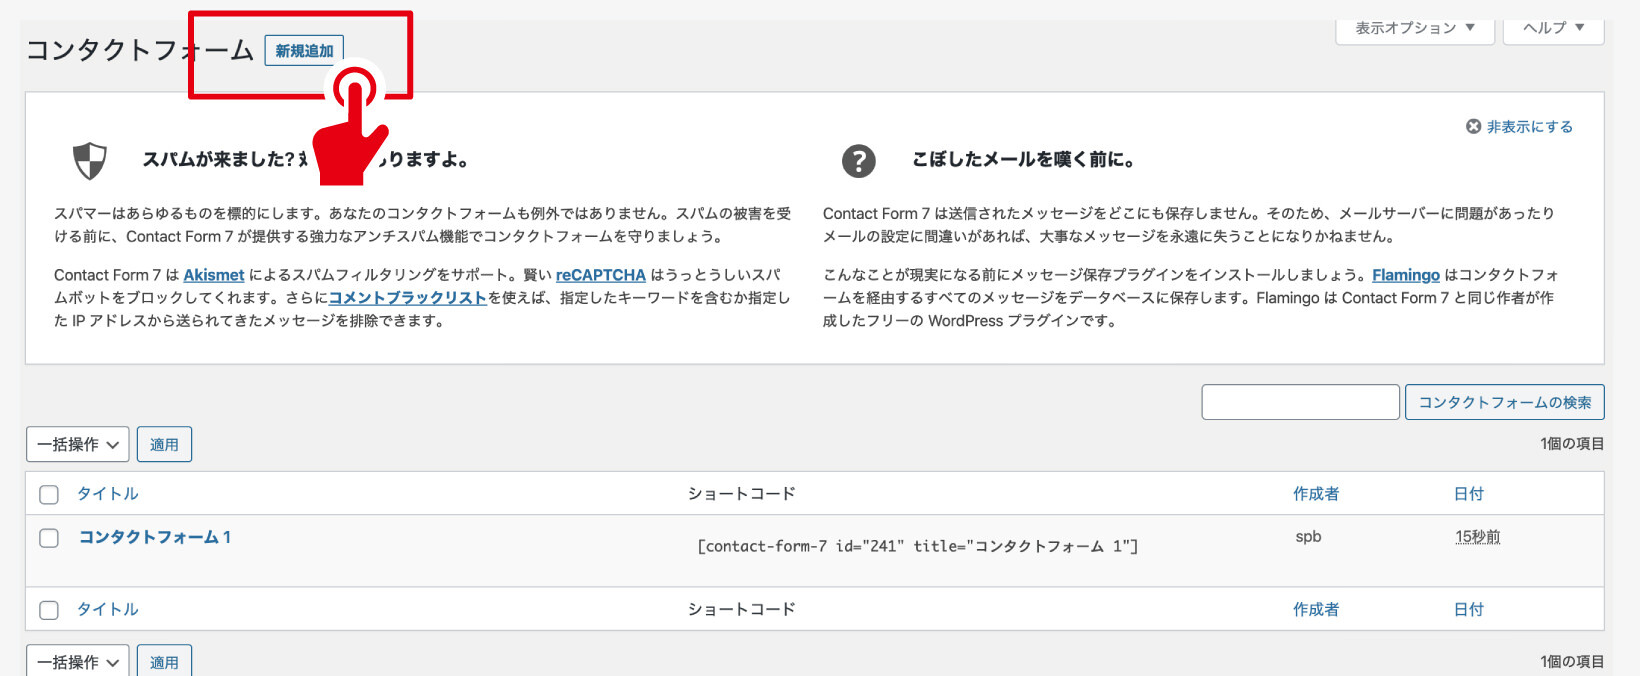The width and height of the screenshot is (1640, 676).
Task: Open the Flamingo plugin link
Action: point(1405,275)
